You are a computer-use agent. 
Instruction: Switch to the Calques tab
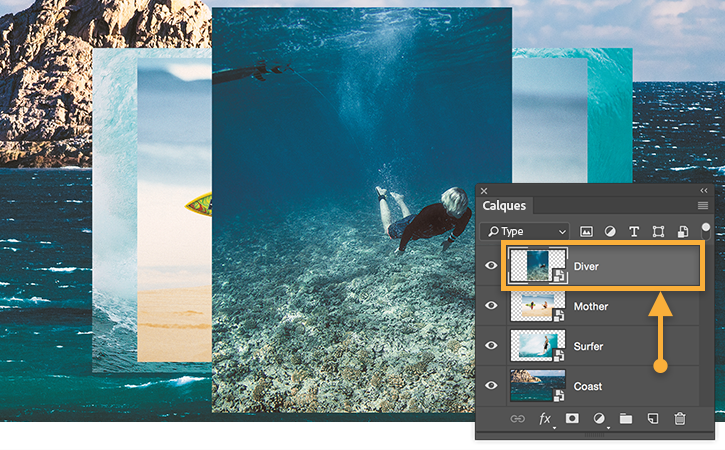pos(504,206)
